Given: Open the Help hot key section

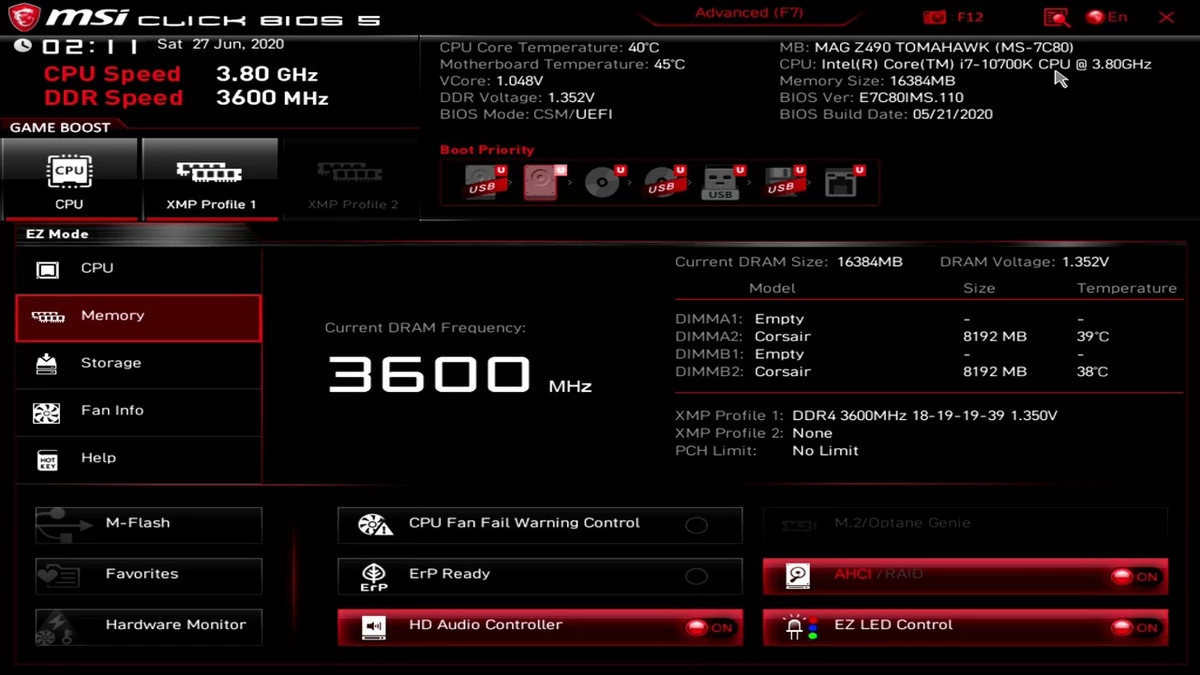Looking at the screenshot, I should (138, 459).
